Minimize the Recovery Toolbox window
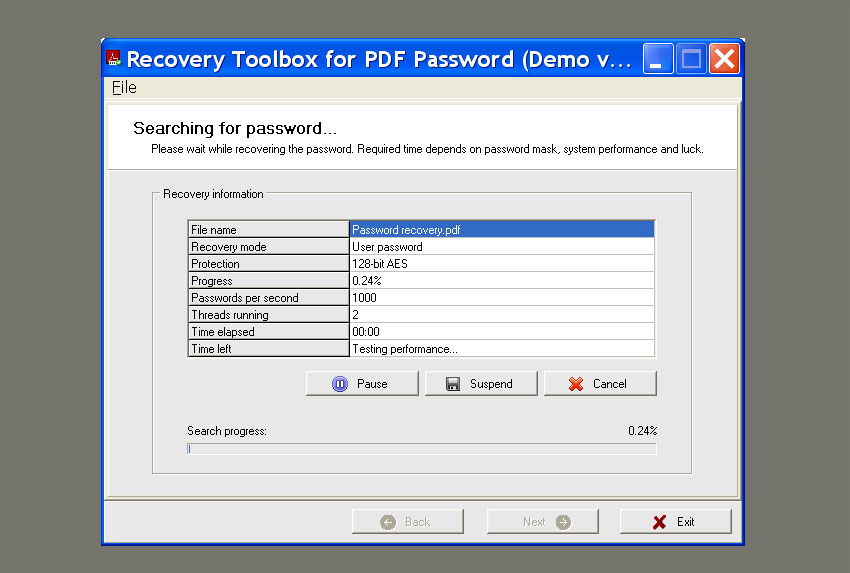 658,59
